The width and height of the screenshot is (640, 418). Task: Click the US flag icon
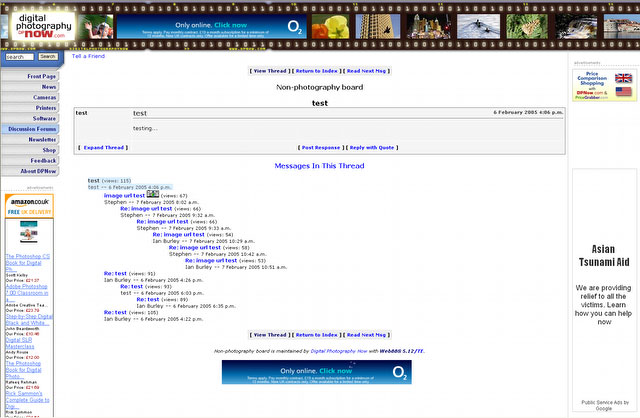(x=624, y=92)
